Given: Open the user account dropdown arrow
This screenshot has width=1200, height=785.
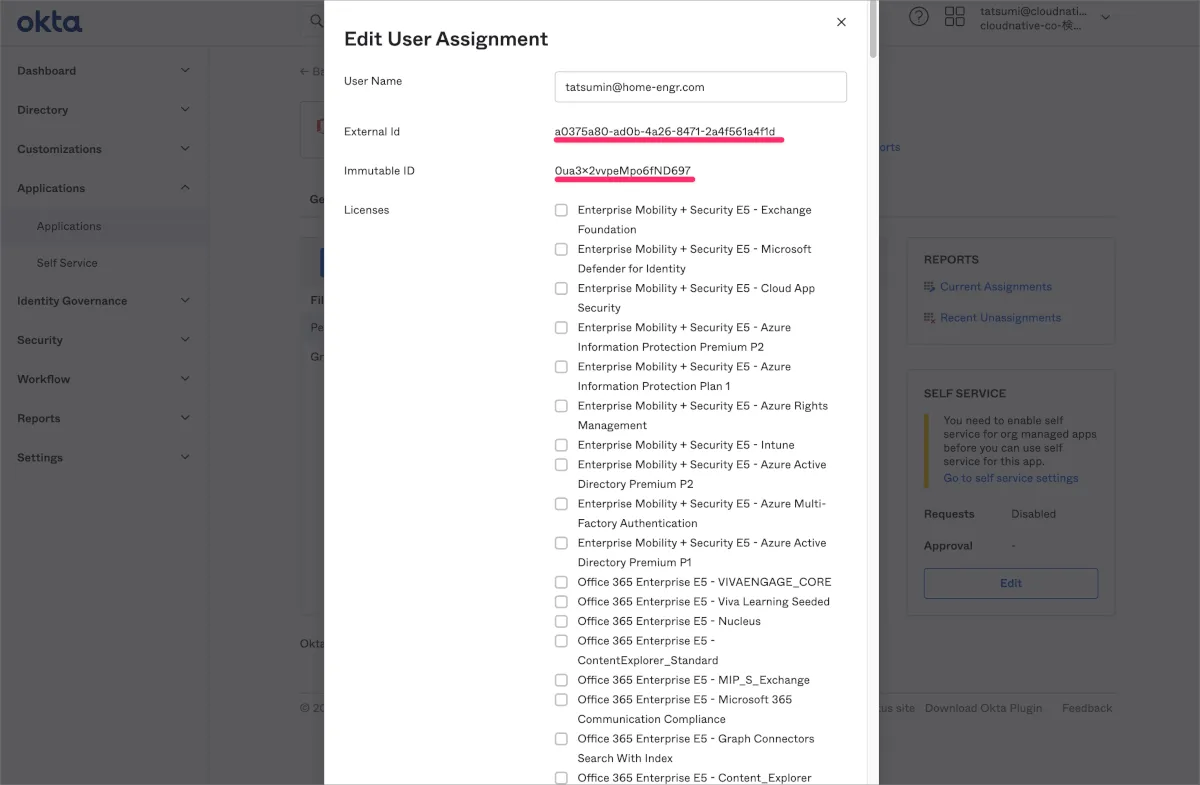Looking at the screenshot, I should pyautogui.click(x=1105, y=17).
